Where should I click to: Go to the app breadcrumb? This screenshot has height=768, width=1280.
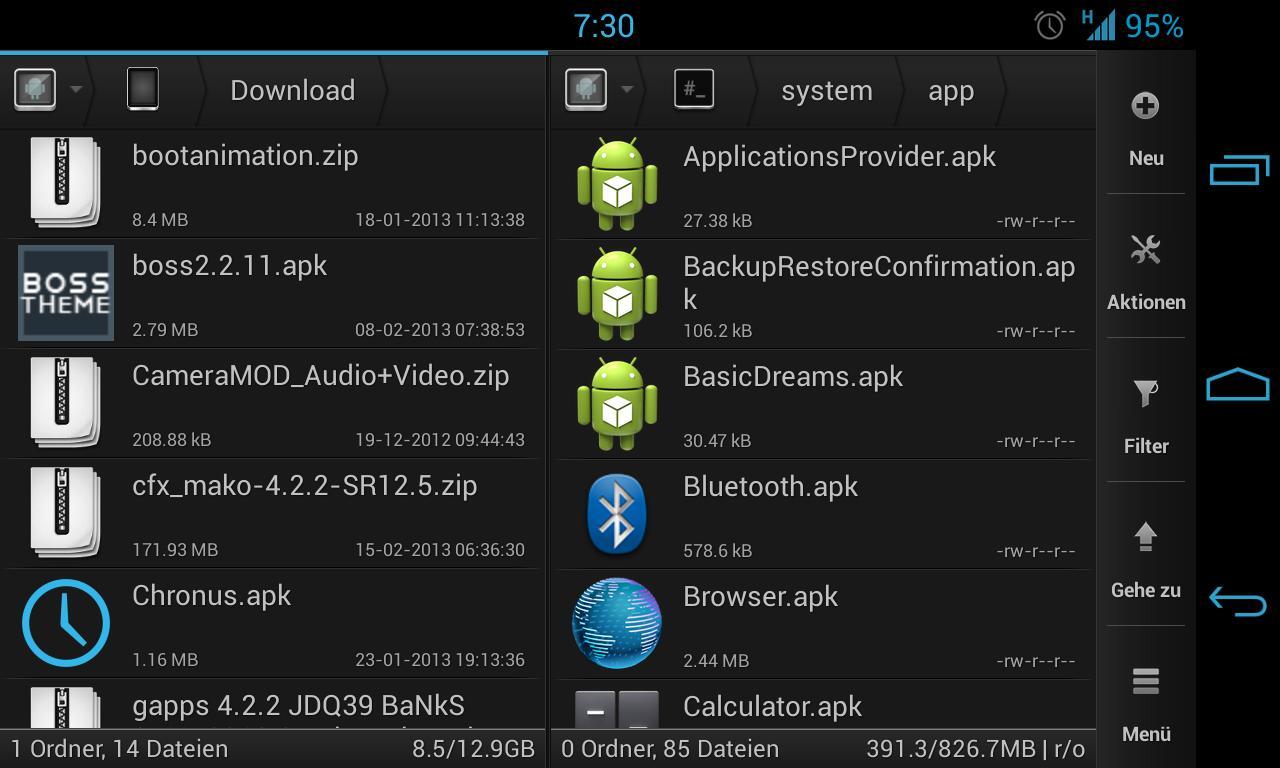pyautogui.click(x=951, y=92)
